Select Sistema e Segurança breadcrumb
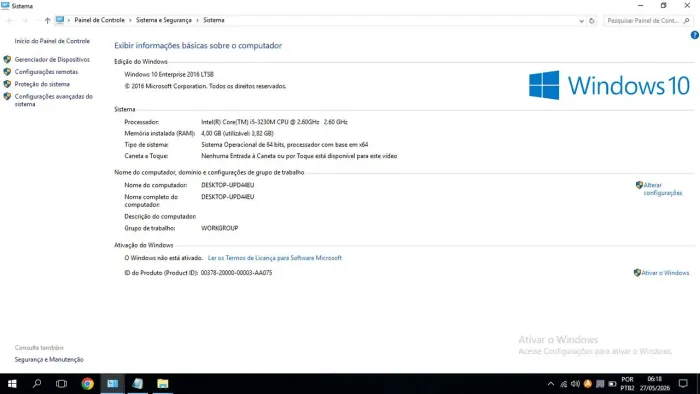 (x=163, y=20)
